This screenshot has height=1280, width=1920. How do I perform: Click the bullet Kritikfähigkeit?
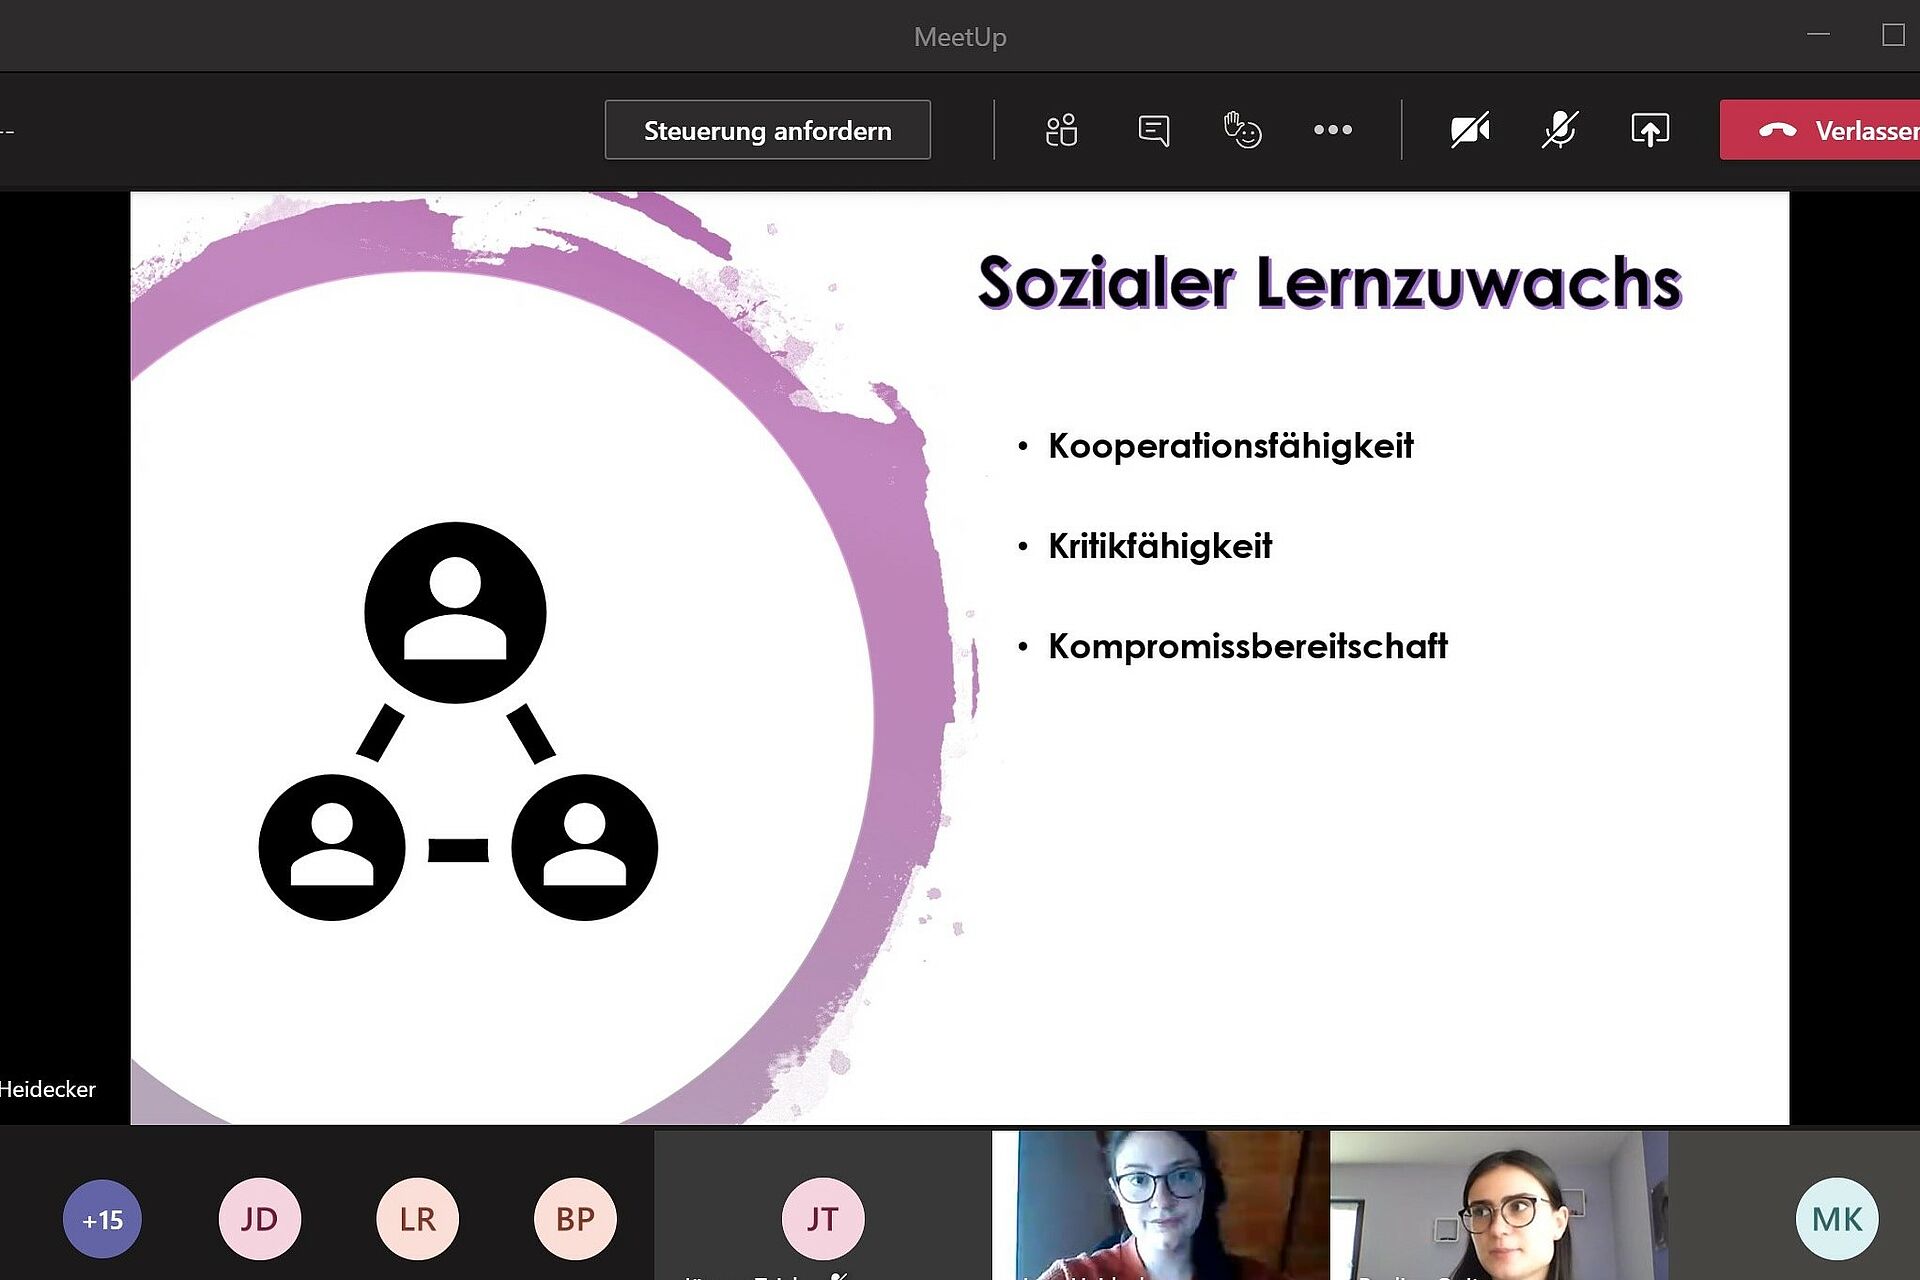point(1160,546)
